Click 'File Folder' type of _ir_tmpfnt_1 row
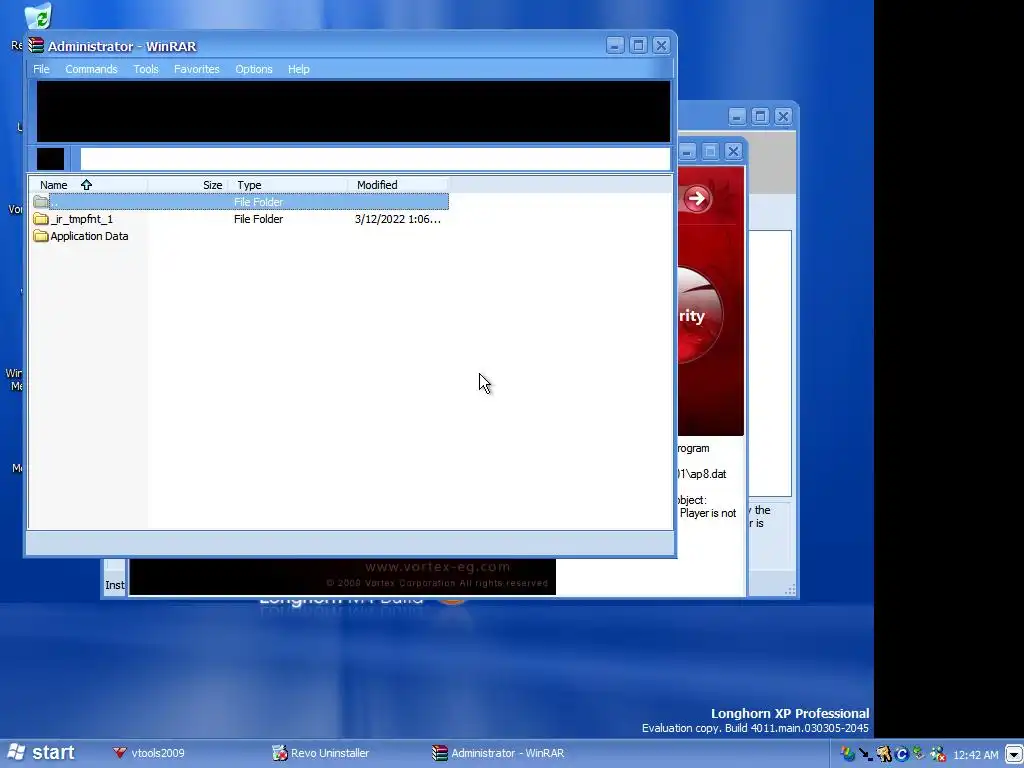 click(259, 219)
